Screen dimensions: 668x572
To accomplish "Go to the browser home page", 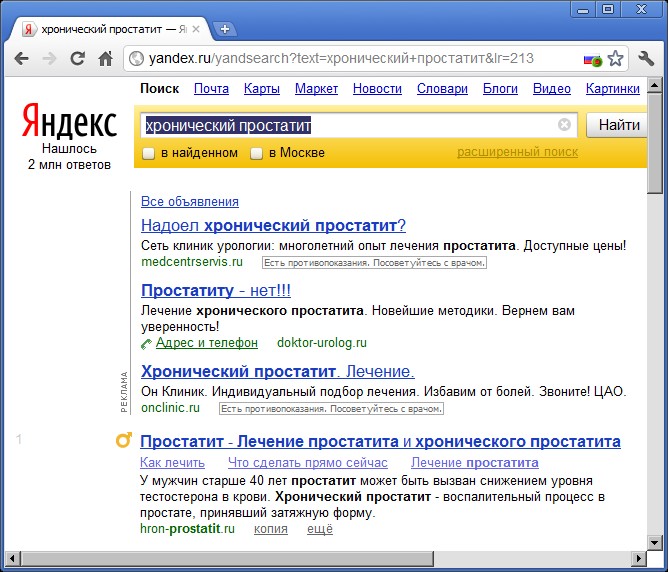I will [x=105, y=59].
